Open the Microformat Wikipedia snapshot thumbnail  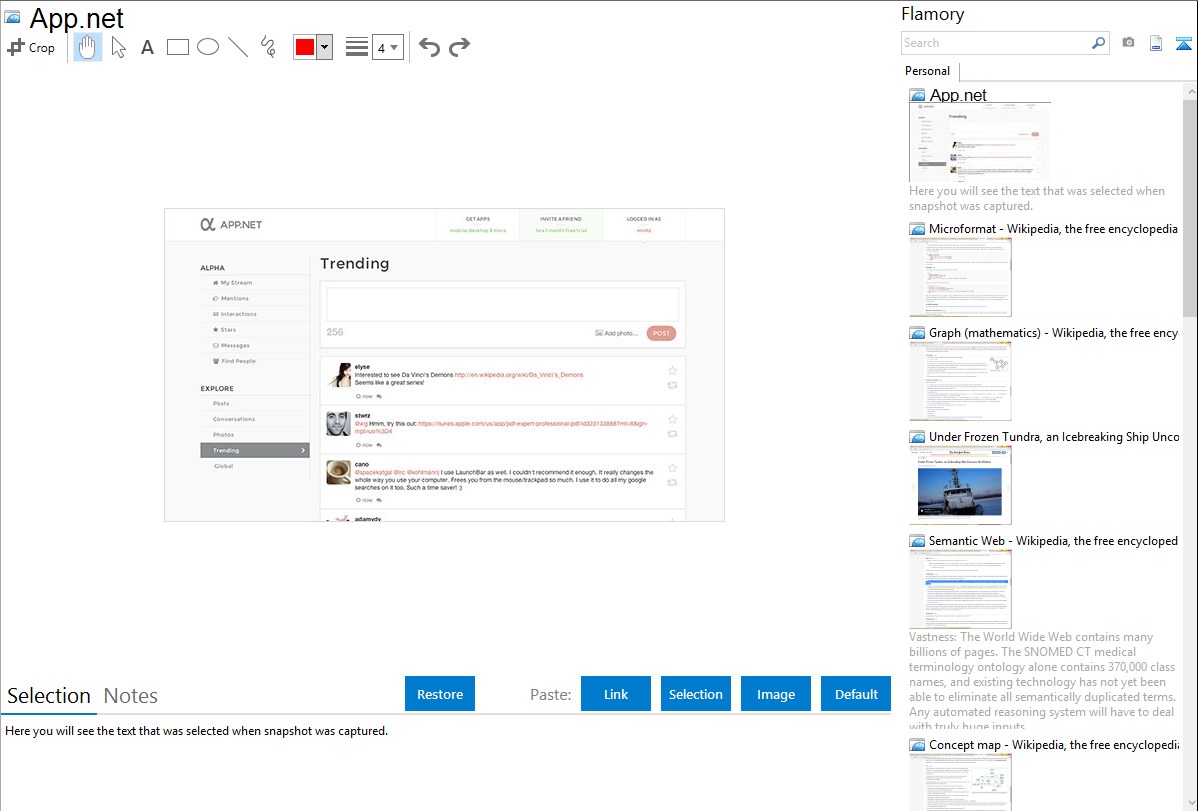click(960, 277)
